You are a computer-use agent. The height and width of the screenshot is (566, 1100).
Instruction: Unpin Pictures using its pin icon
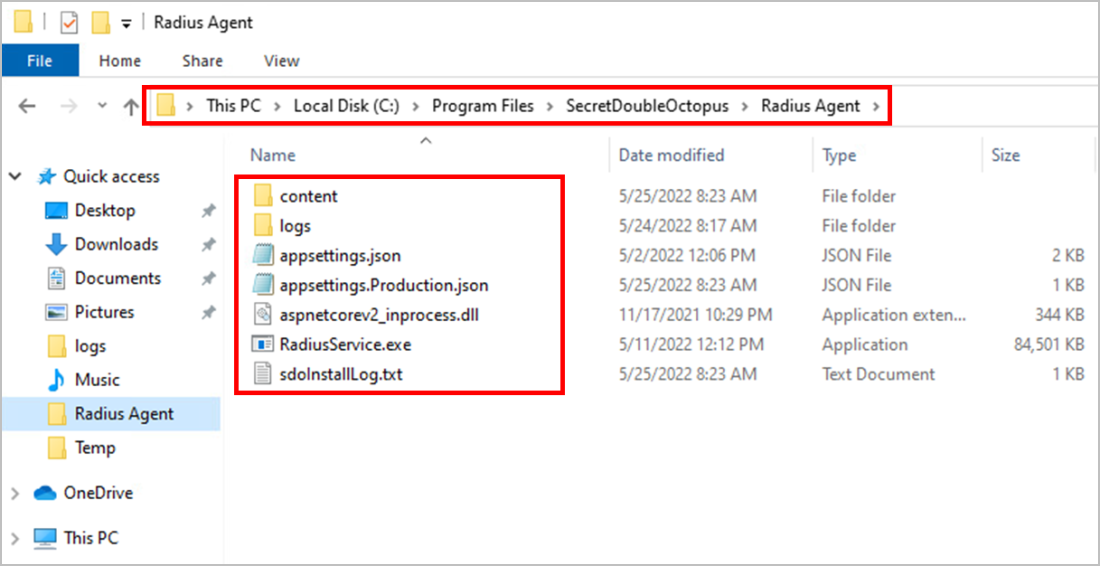208,312
